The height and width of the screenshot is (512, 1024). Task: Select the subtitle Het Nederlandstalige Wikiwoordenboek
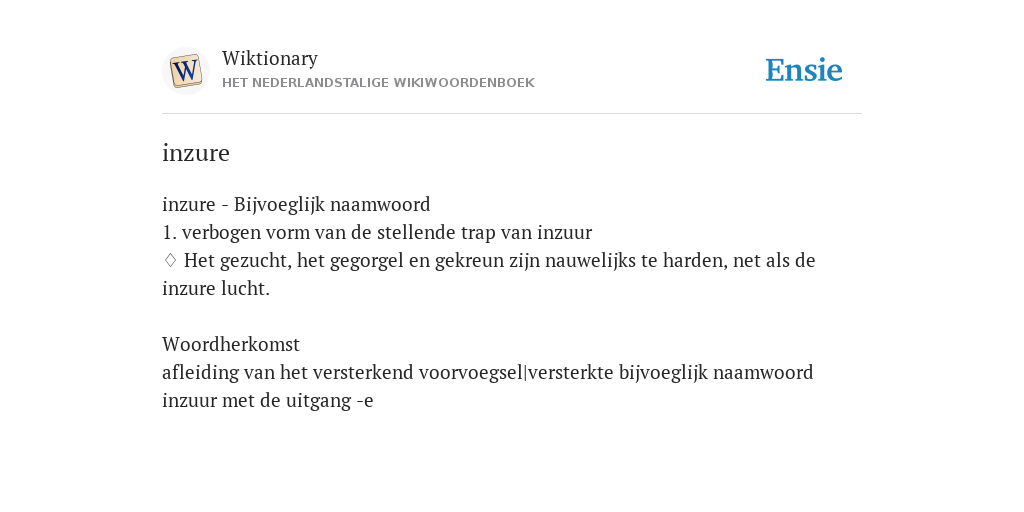[378, 83]
